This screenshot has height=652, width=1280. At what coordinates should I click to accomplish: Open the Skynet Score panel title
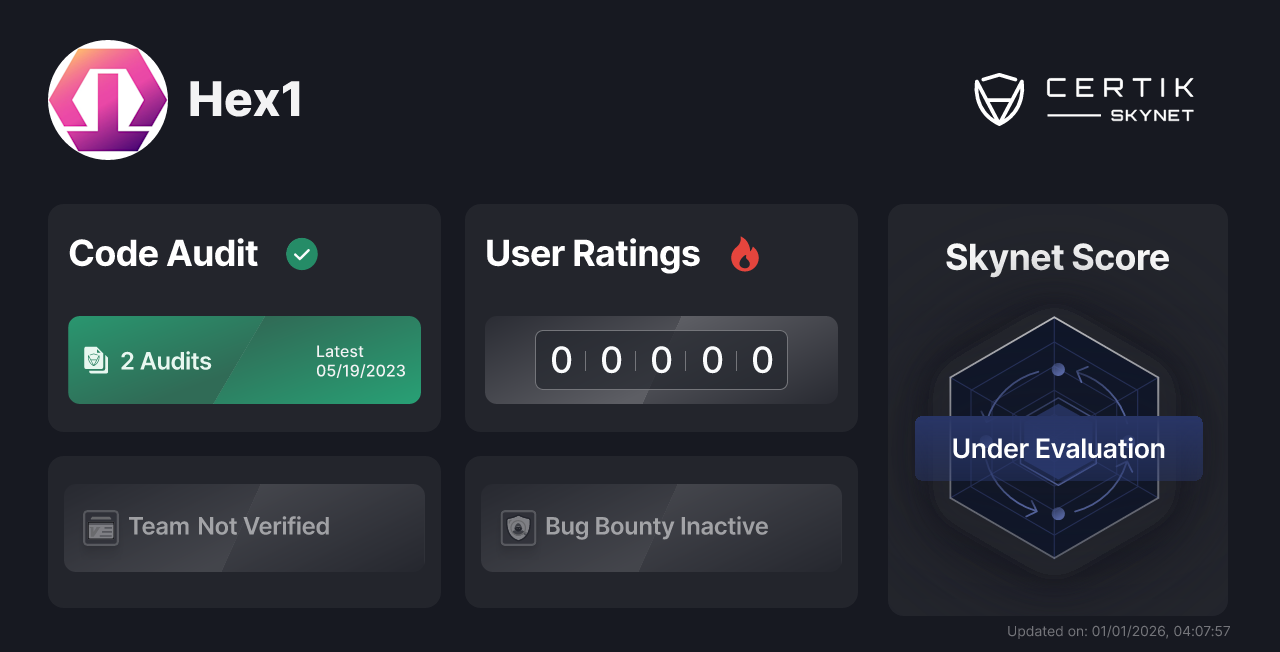click(1057, 258)
